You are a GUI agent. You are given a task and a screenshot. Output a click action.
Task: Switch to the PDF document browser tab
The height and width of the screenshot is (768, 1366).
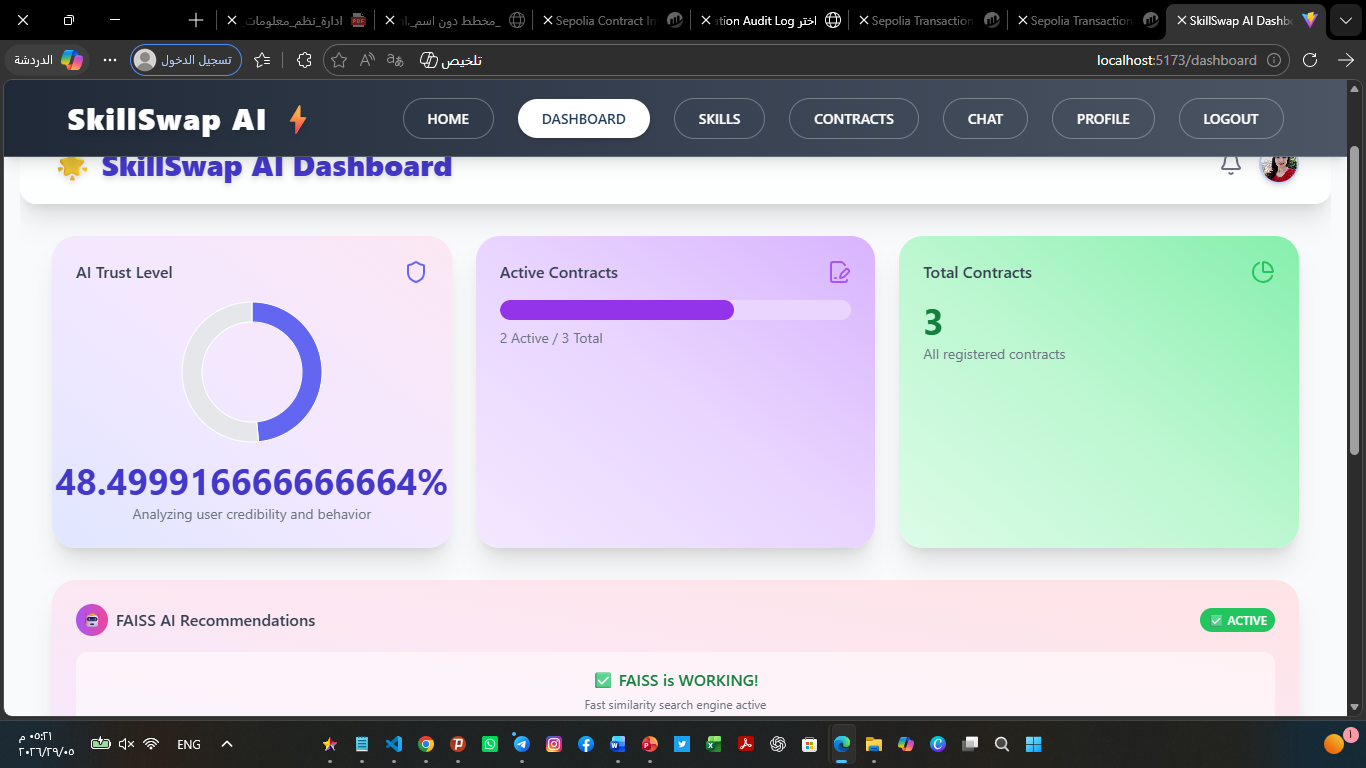[x=295, y=20]
